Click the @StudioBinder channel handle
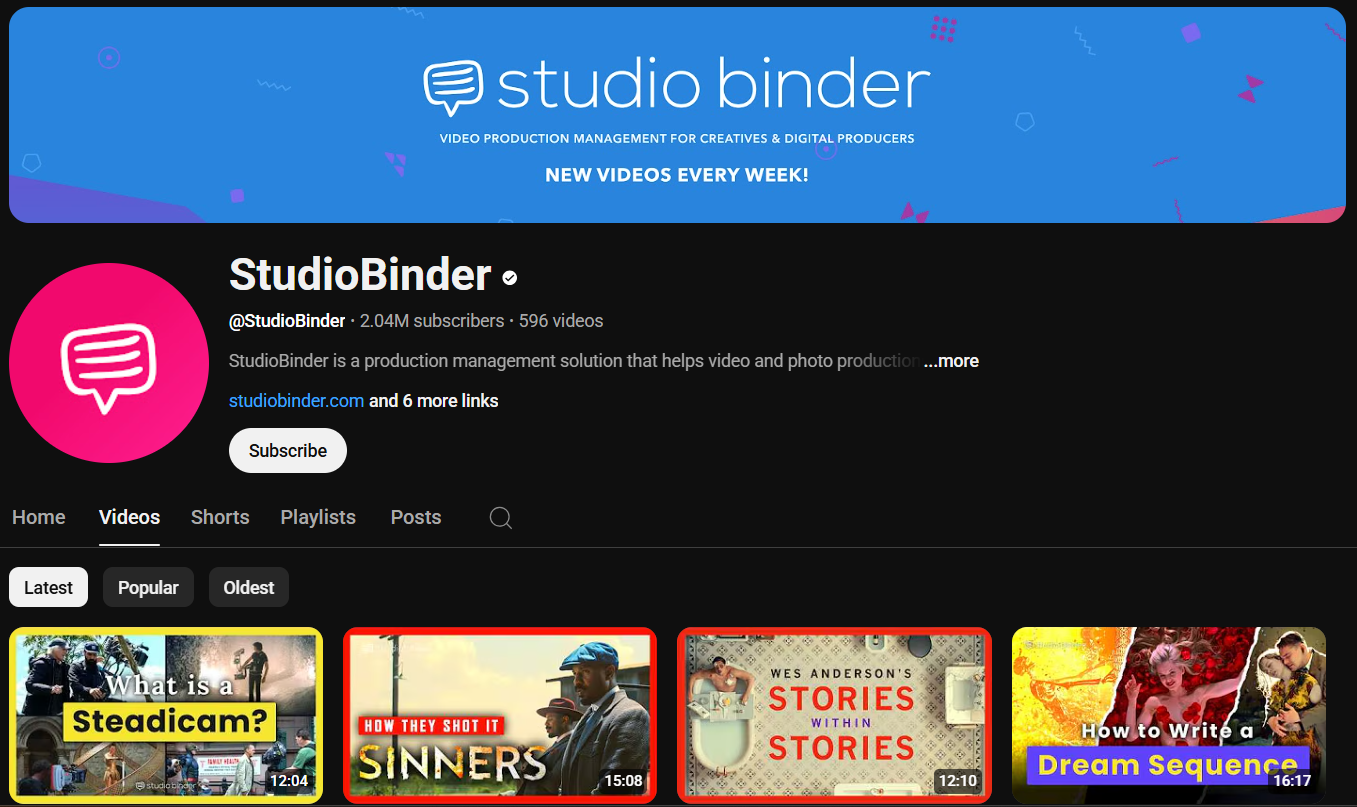The height and width of the screenshot is (807, 1357). tap(287, 321)
